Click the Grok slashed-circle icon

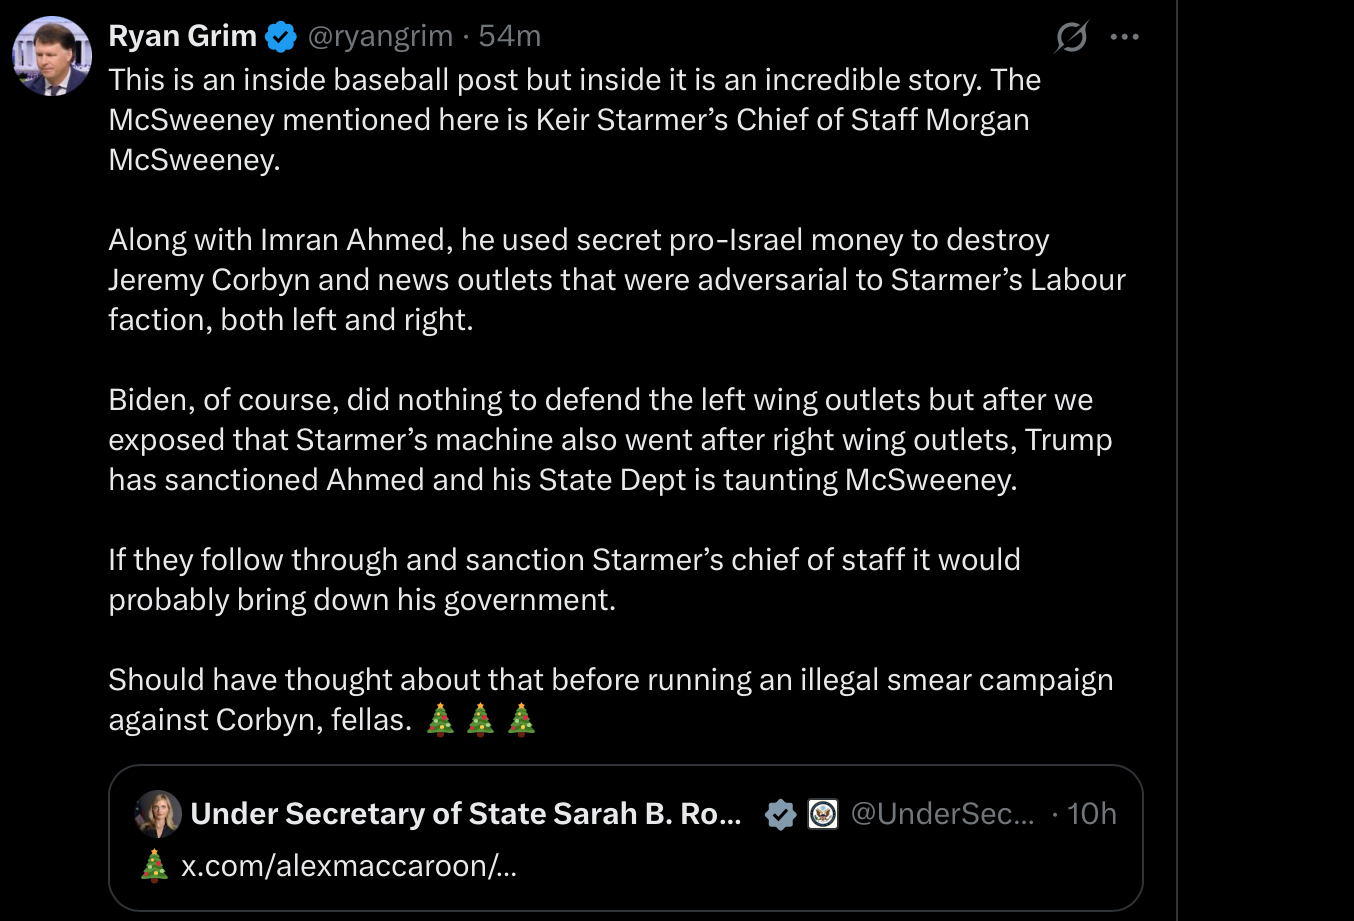[1071, 38]
